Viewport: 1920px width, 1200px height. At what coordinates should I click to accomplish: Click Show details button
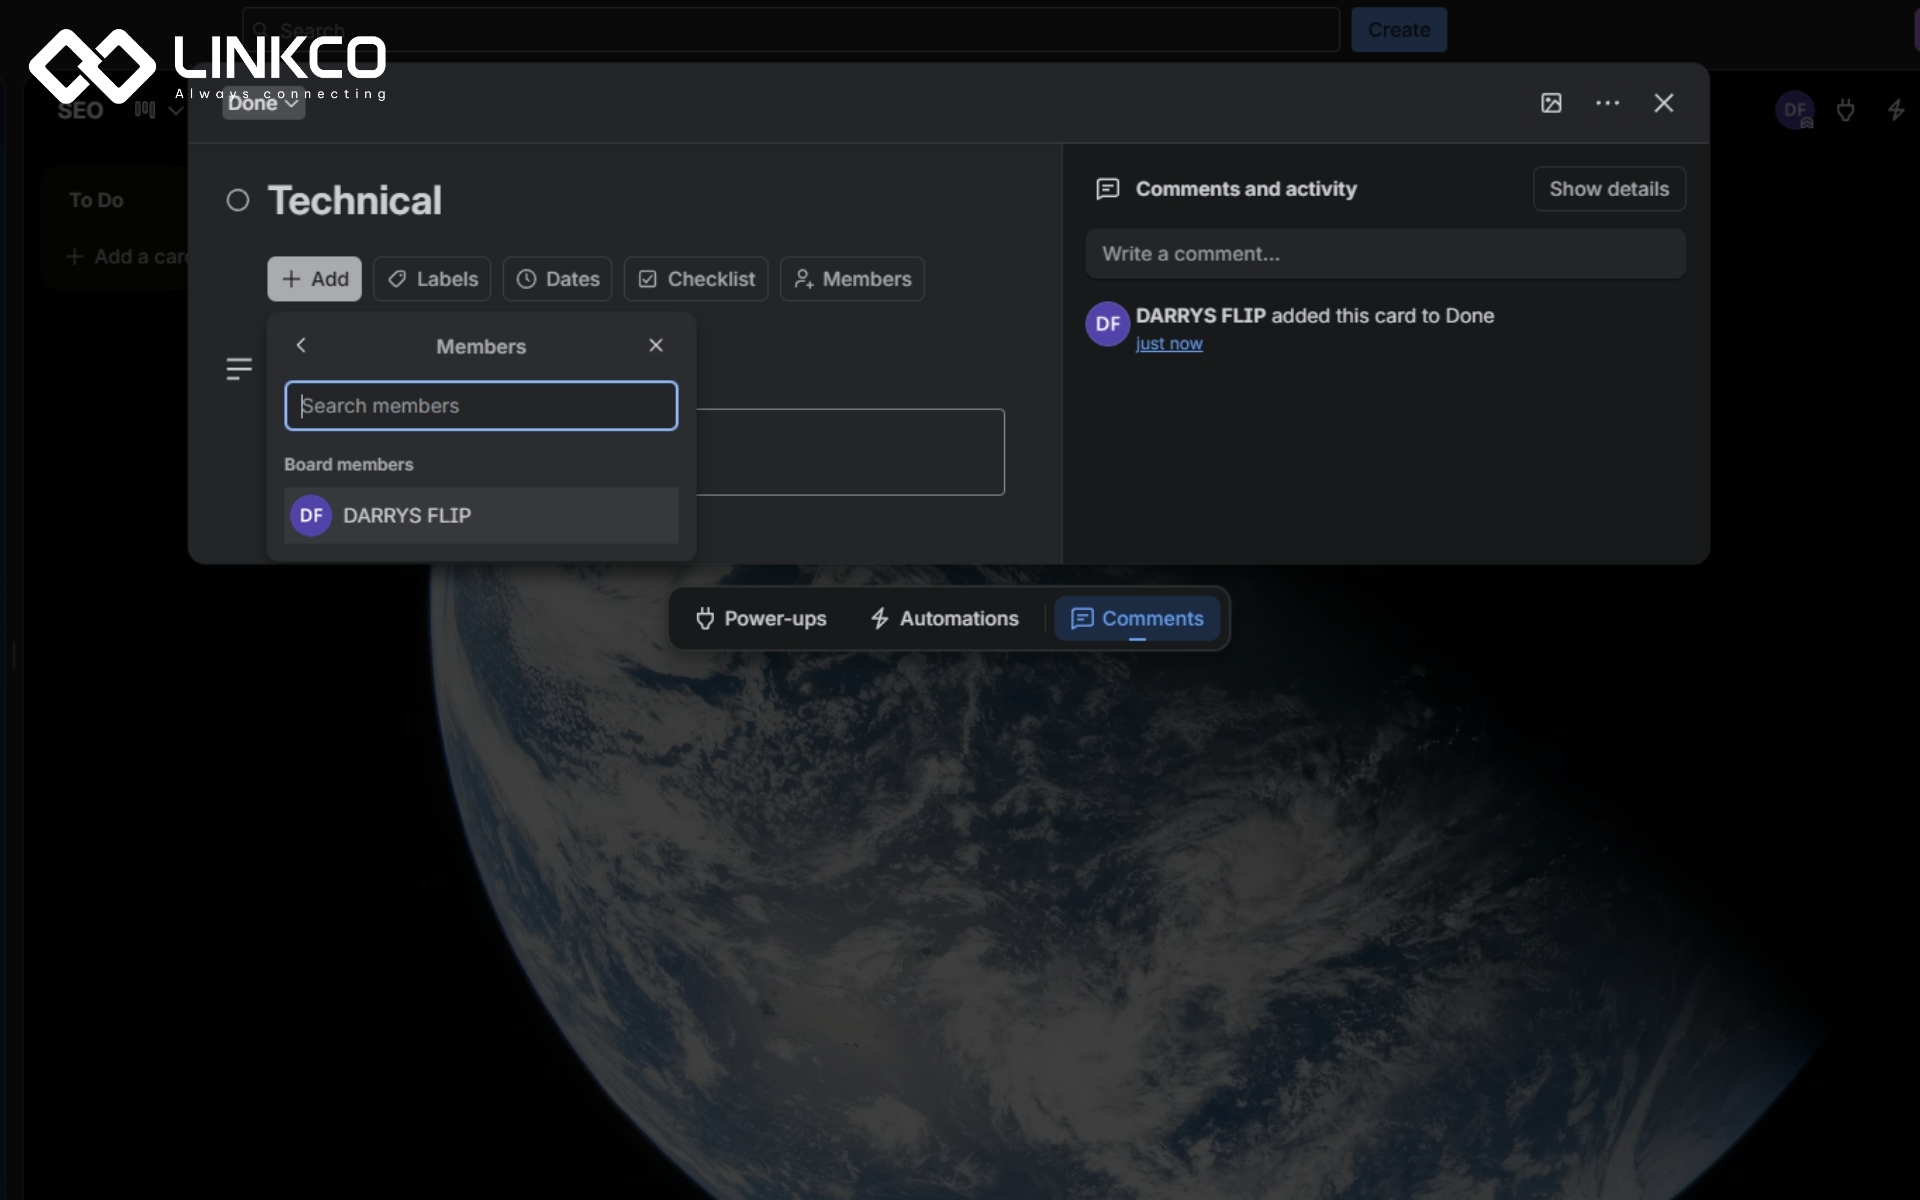click(x=1609, y=189)
